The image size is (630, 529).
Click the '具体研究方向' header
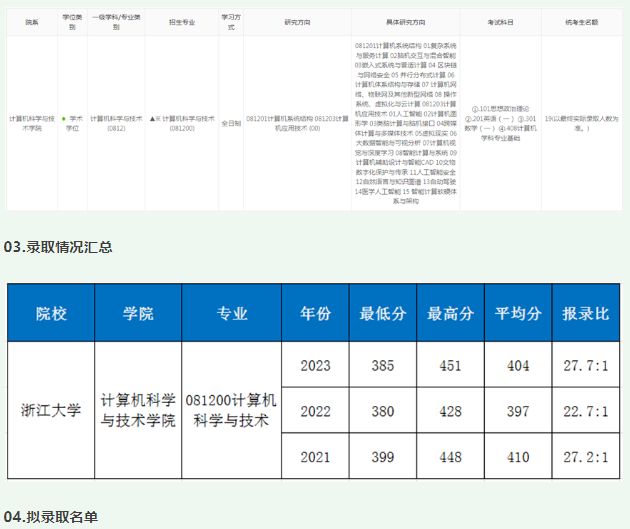406,22
